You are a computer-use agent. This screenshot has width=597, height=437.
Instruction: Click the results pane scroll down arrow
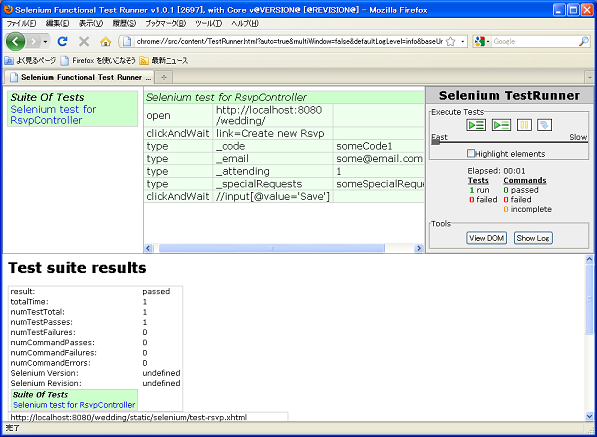(589, 416)
